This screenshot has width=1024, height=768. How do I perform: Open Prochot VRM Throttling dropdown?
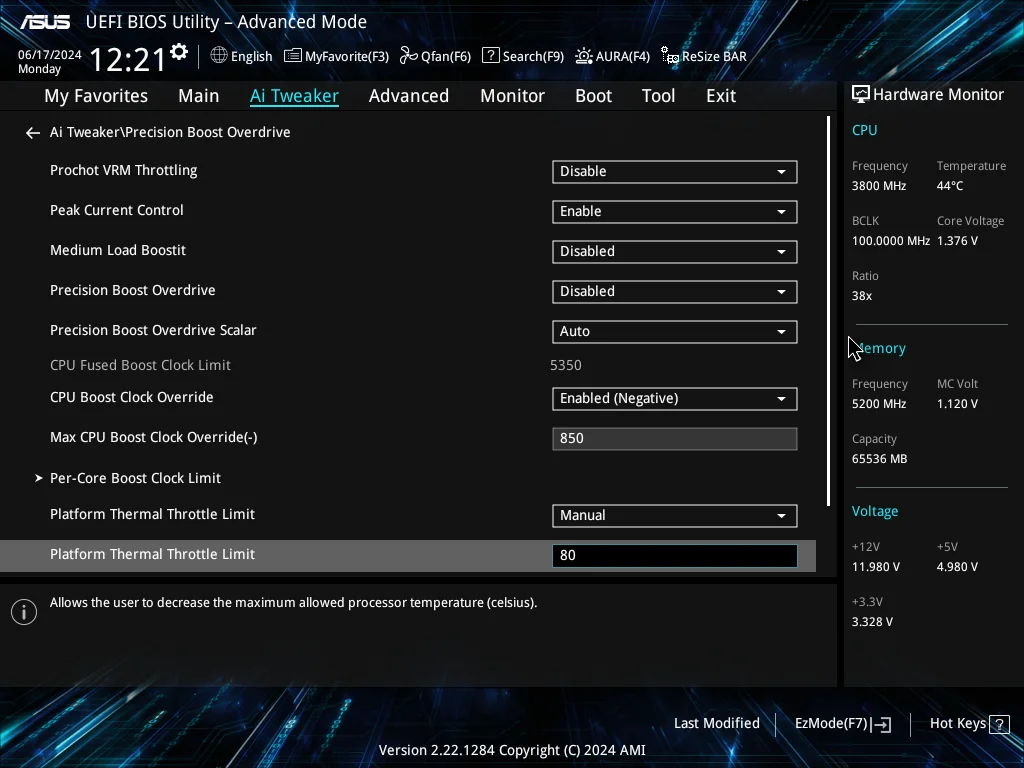[x=675, y=172]
